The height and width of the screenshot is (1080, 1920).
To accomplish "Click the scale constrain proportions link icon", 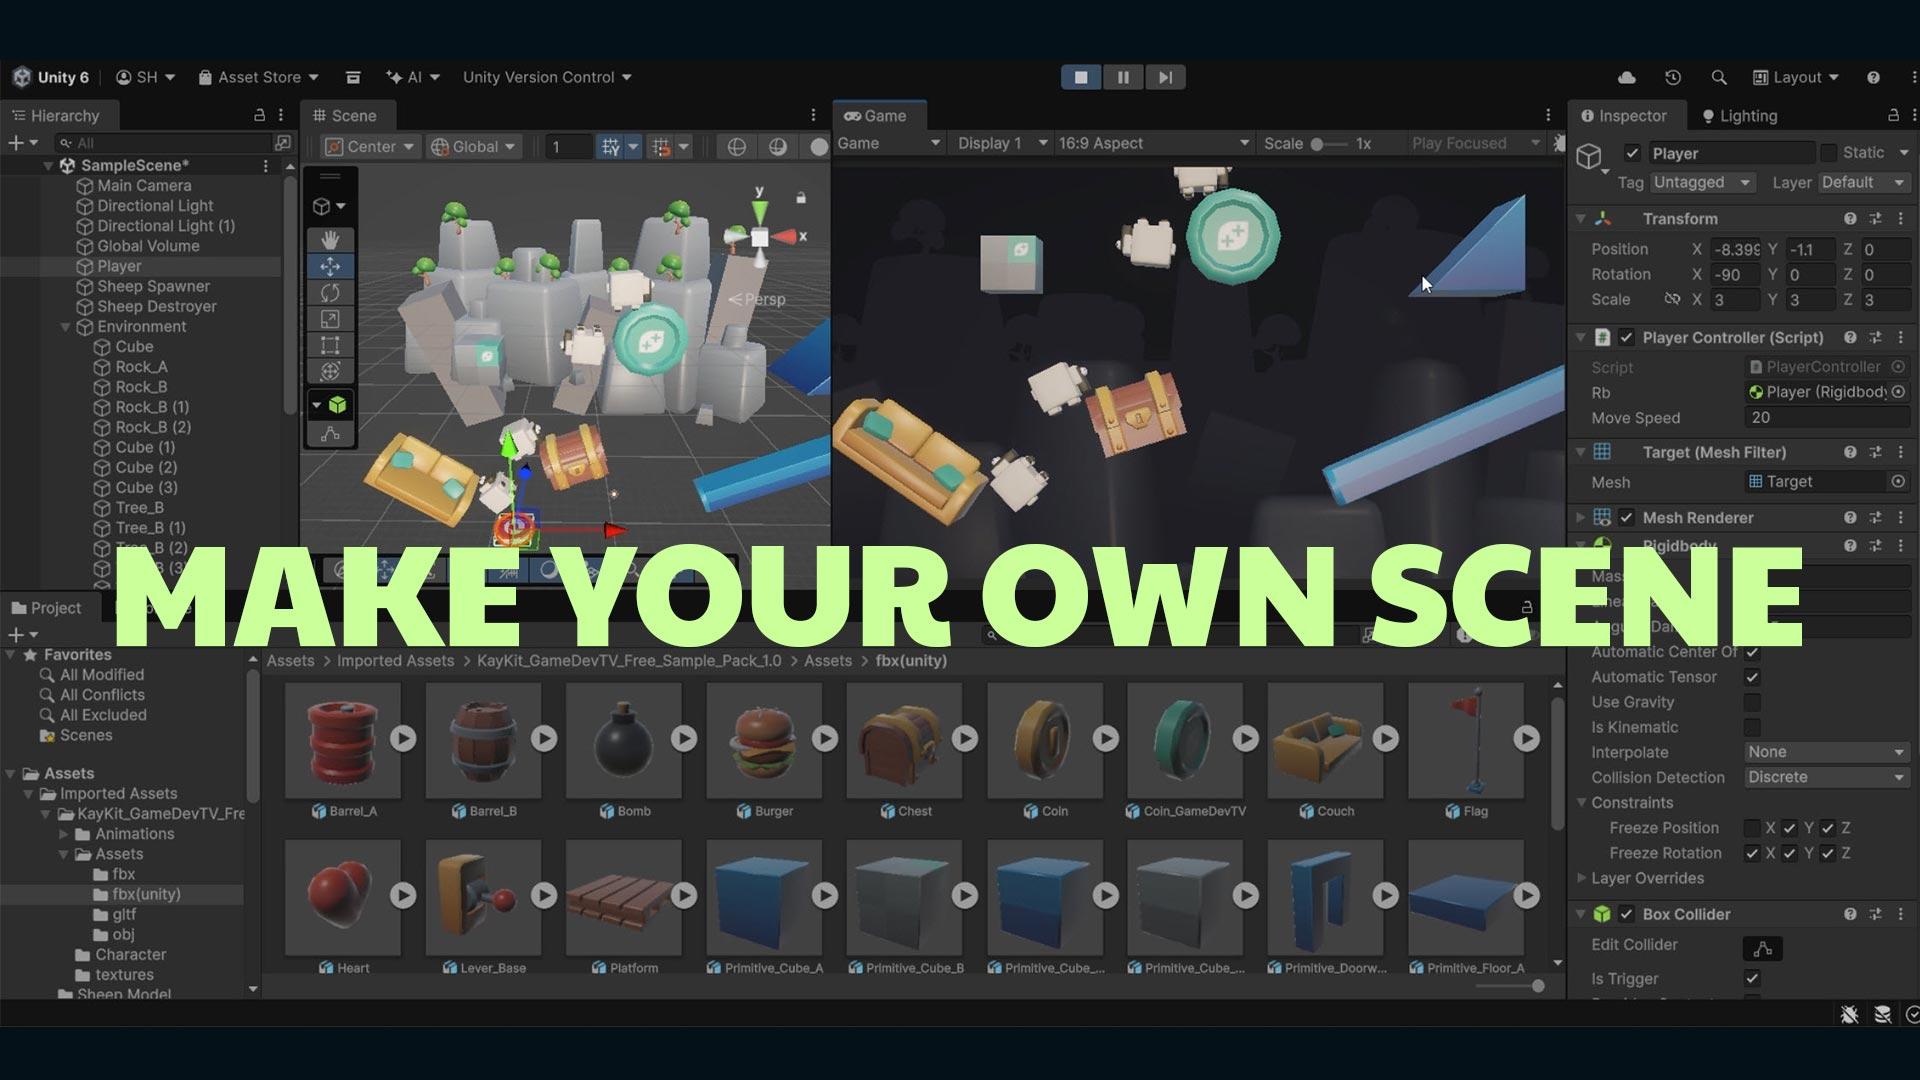I will pyautogui.click(x=1672, y=299).
